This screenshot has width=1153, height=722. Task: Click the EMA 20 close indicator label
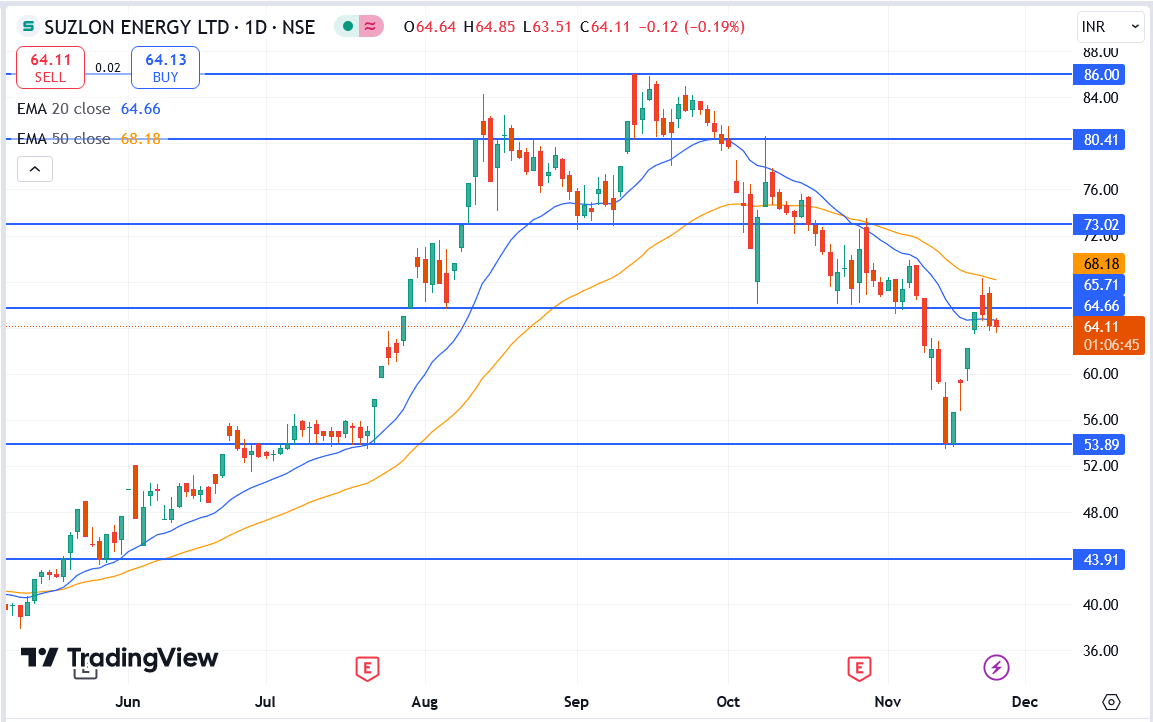63,110
